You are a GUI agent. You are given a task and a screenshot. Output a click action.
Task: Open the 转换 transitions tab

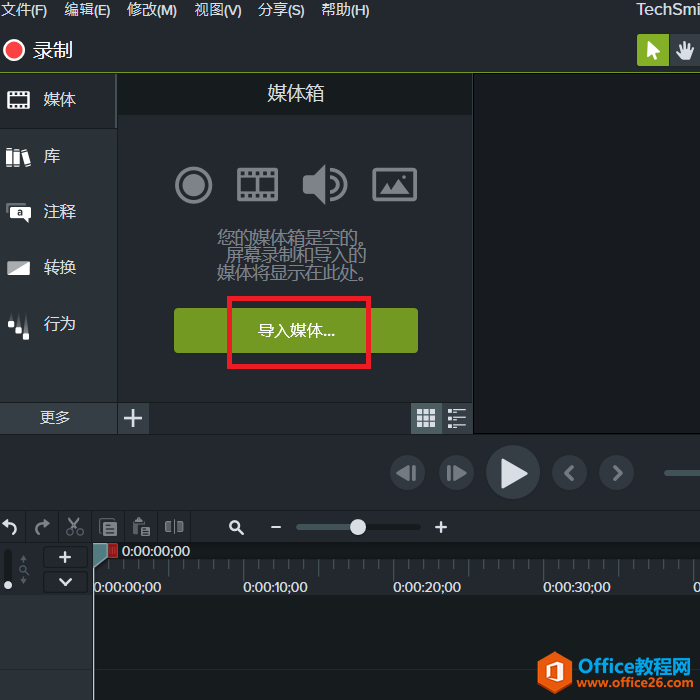pos(58,268)
